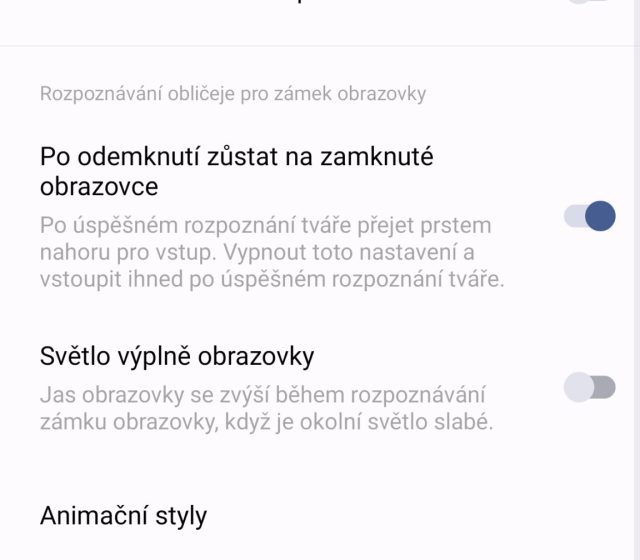The height and width of the screenshot is (560, 640).
Task: Disable the stay-on-lock-screen after unlock toggle
Action: [x=589, y=216]
